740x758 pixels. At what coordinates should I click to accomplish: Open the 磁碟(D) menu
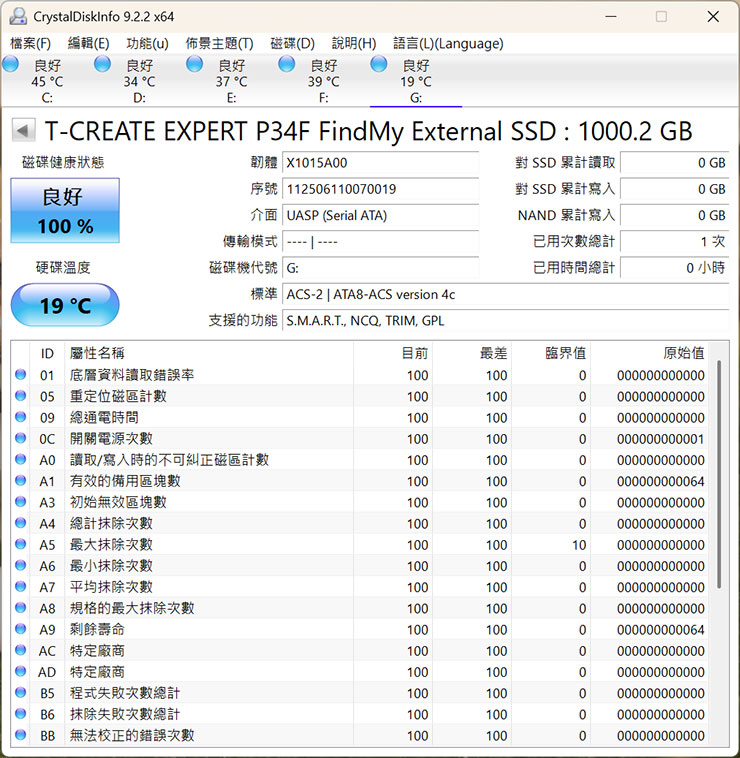[292, 44]
